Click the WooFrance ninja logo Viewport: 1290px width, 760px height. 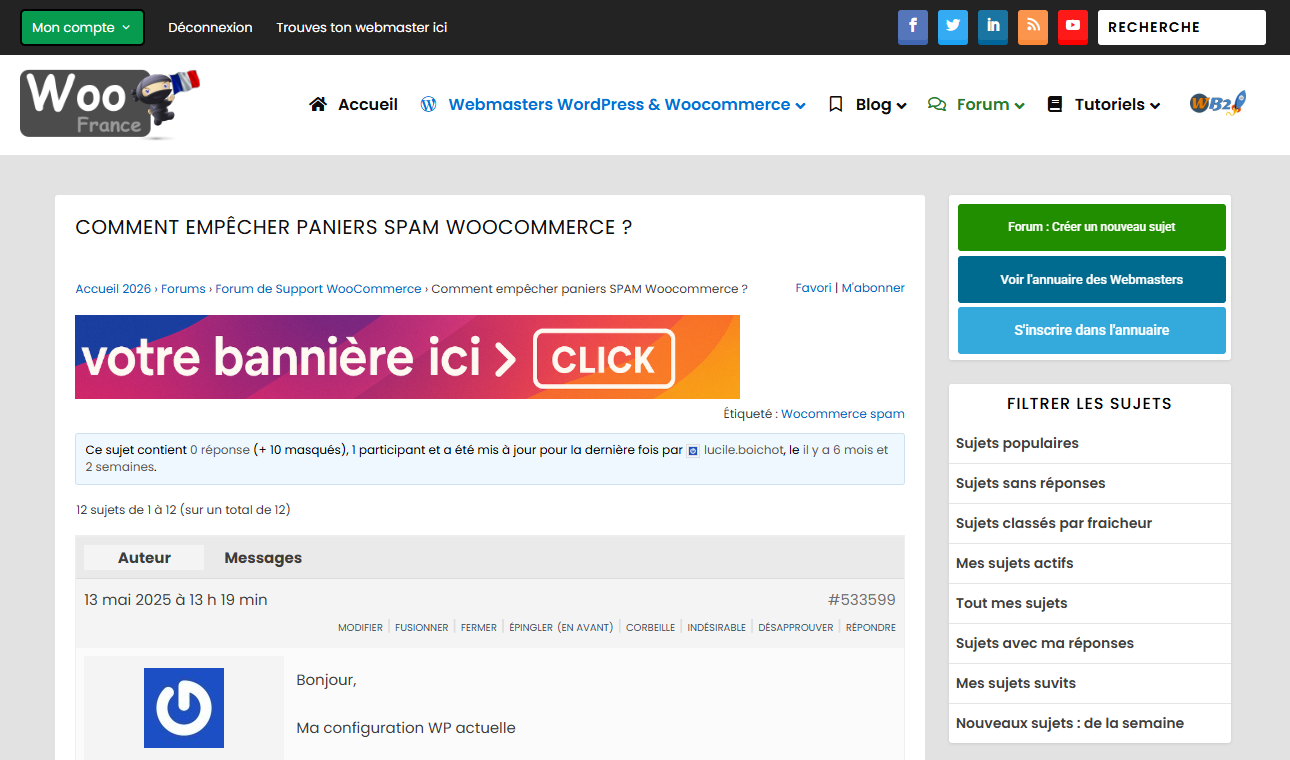[108, 104]
